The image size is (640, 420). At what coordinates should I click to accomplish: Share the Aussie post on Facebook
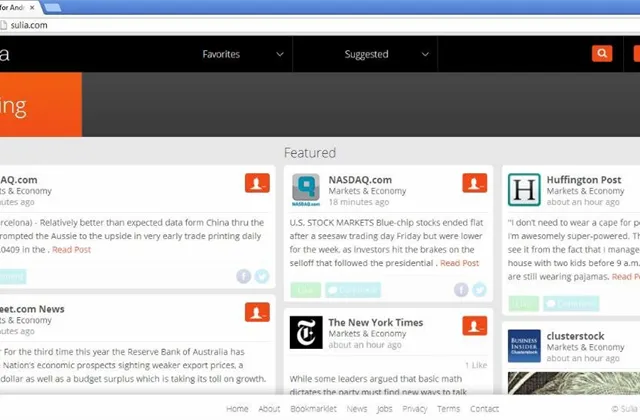pyautogui.click(x=244, y=276)
